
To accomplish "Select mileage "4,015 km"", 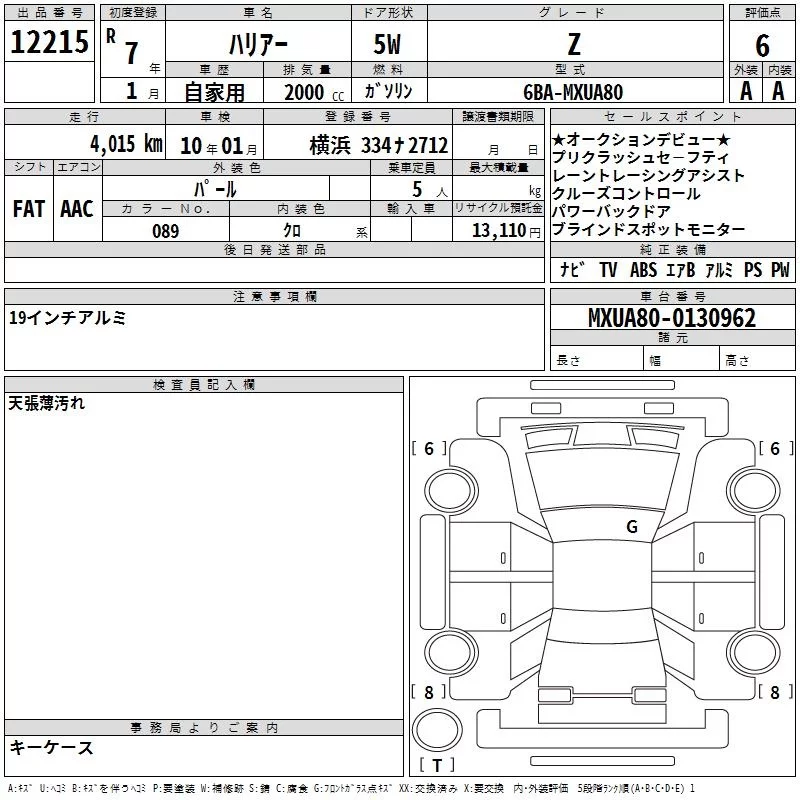I will (x=127, y=144).
